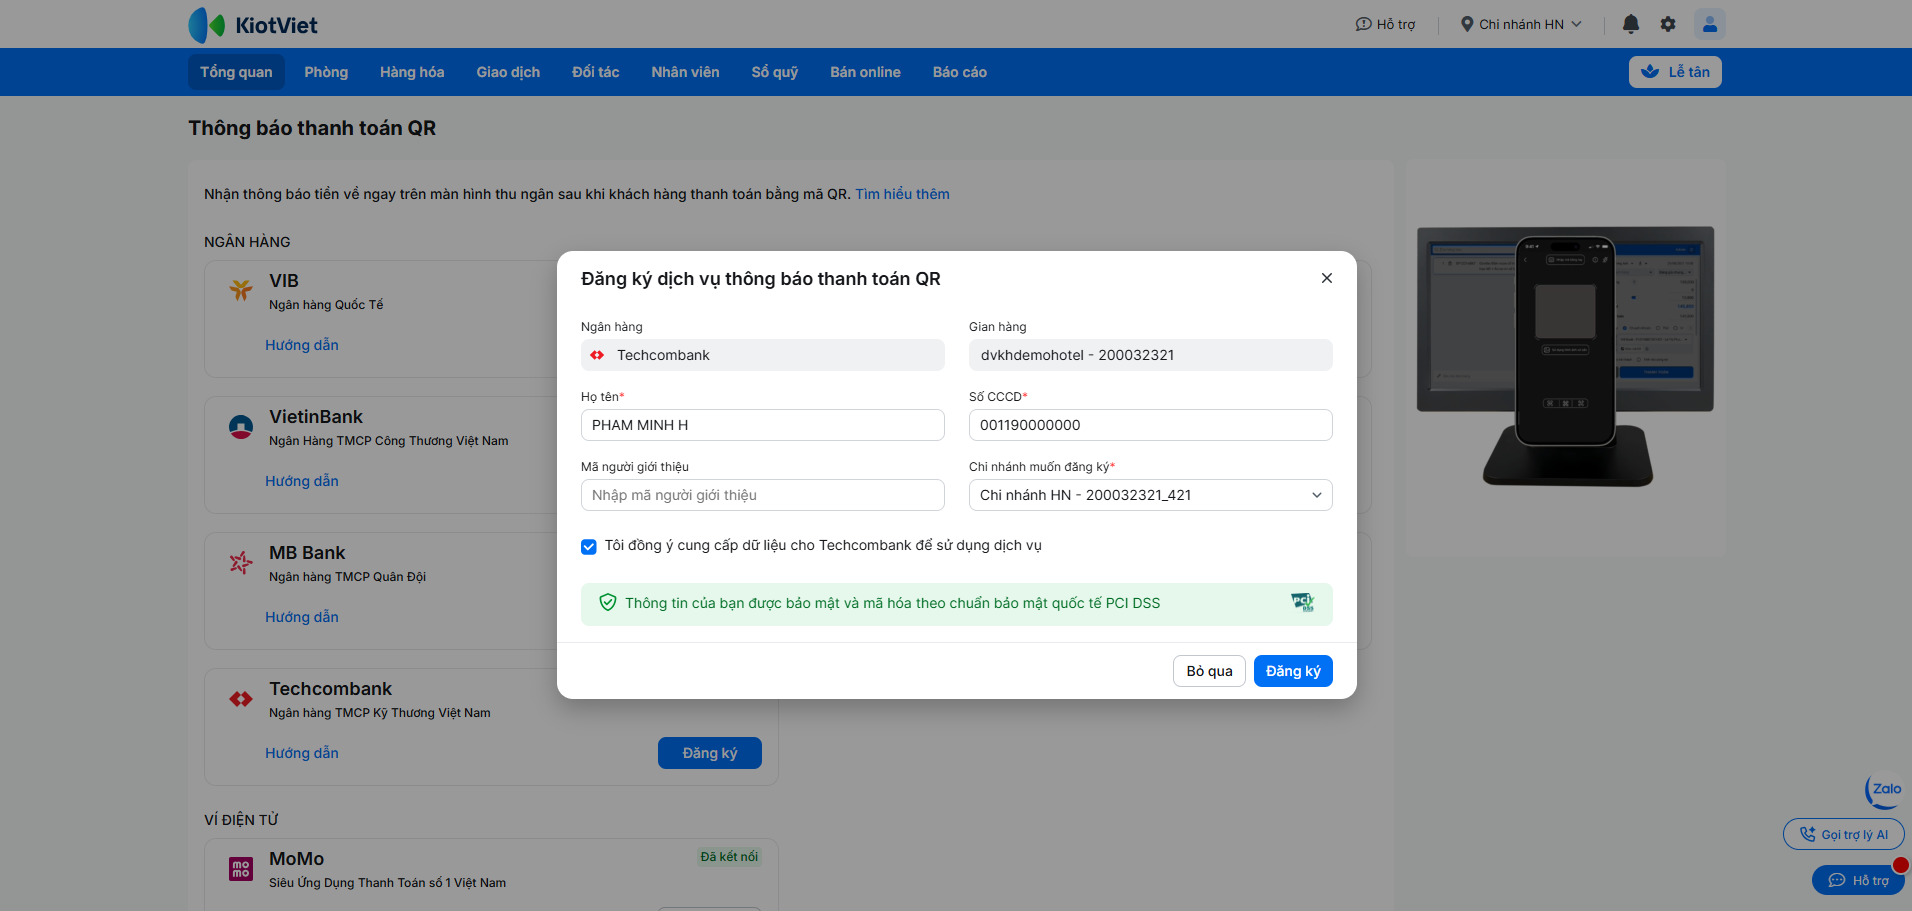Image resolution: width=1912 pixels, height=911 pixels.
Task: Click the Mã người giới thiệu field
Action: (762, 495)
